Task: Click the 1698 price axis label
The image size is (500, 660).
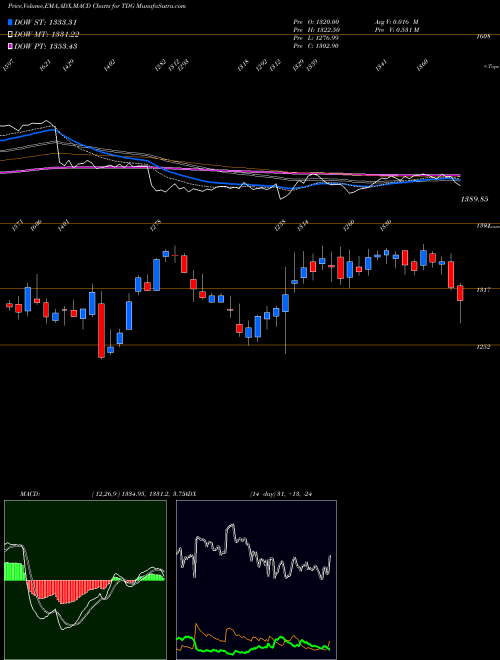Action: 483,37
